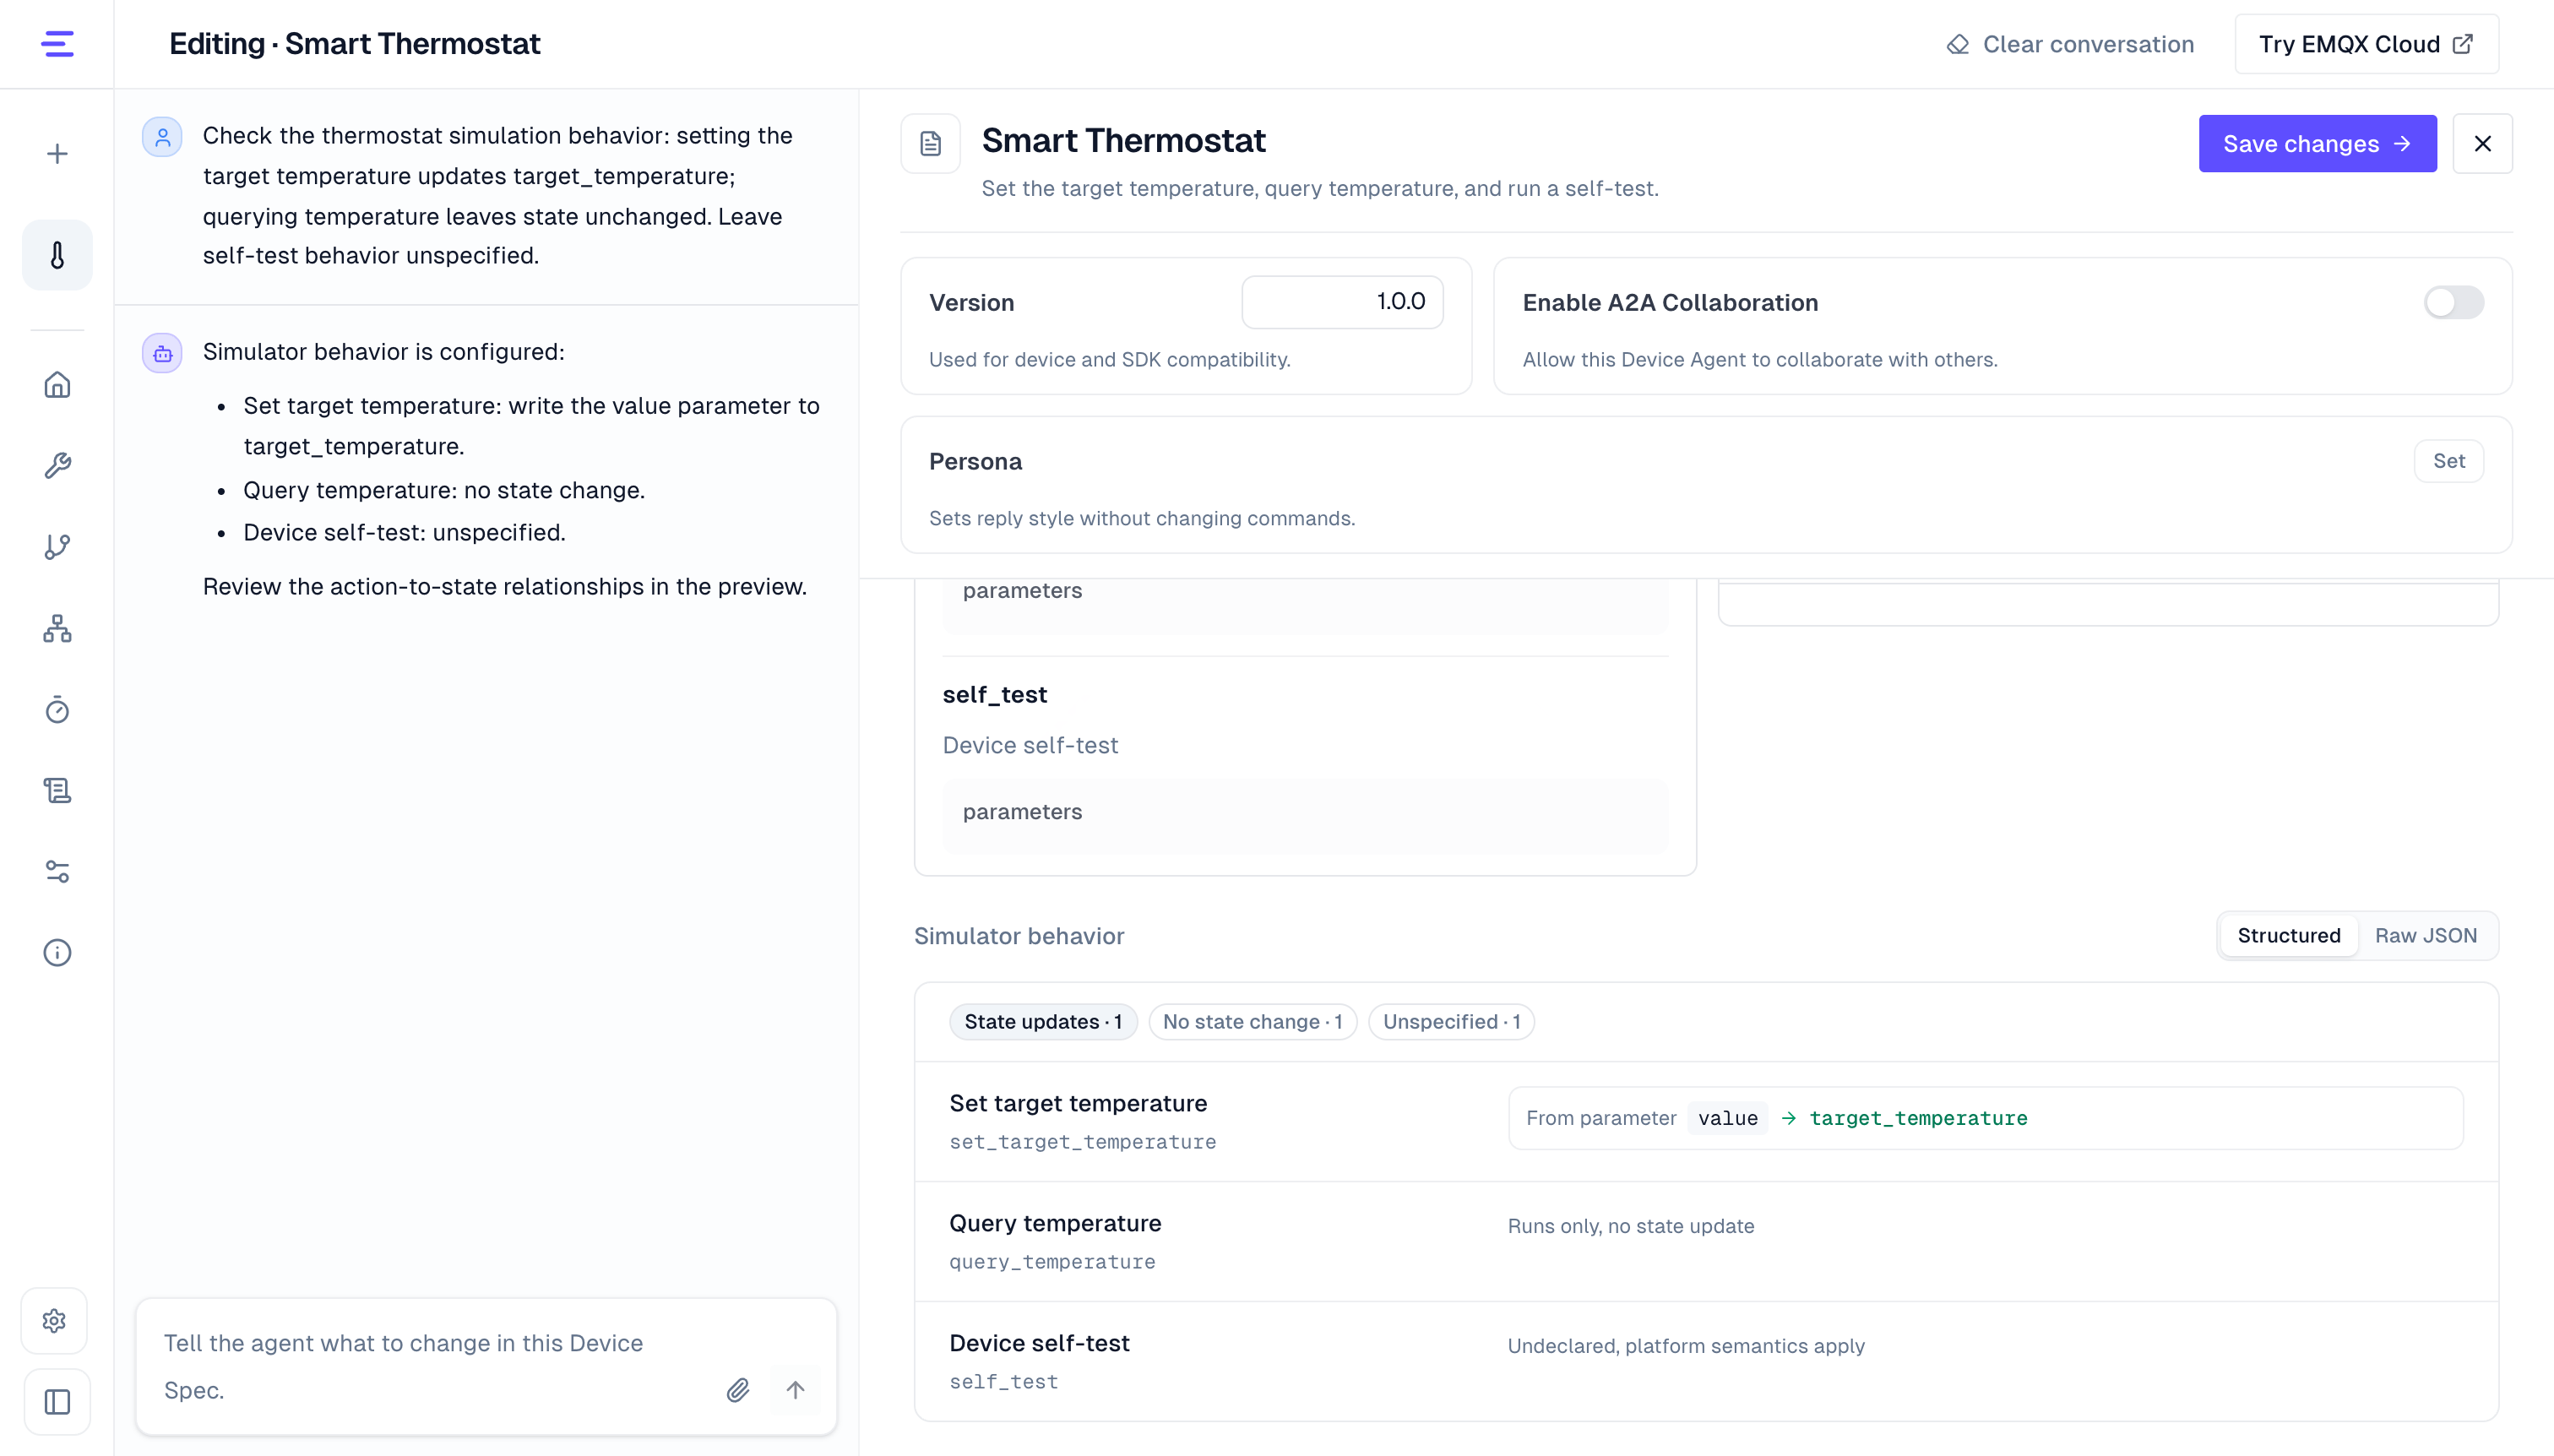Click "Undeclared, platform semantics apply" text
The height and width of the screenshot is (1456, 2554).
tap(1685, 1346)
